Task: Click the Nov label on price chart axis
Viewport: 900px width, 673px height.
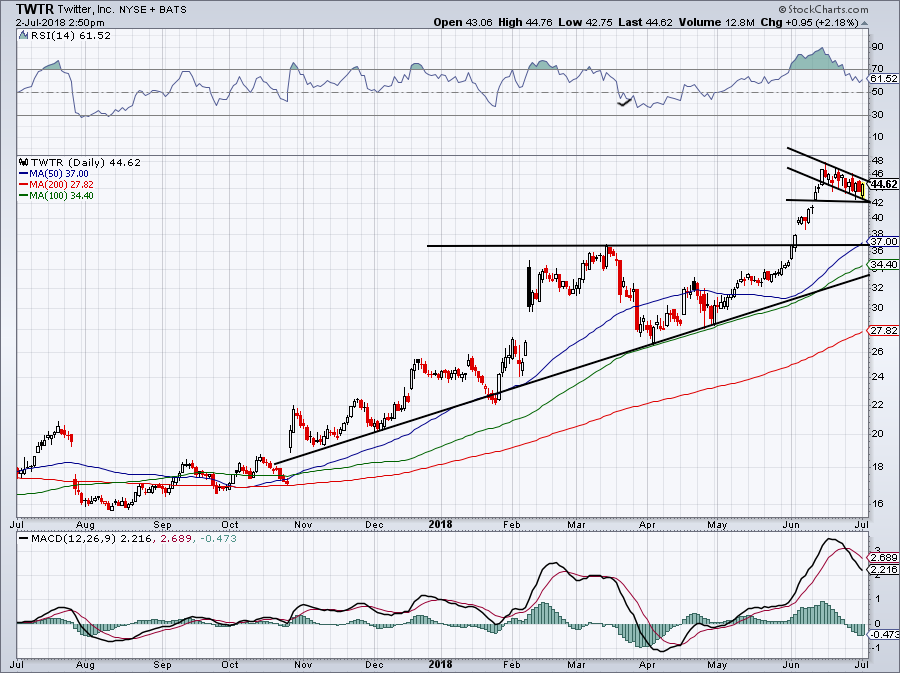Action: coord(302,525)
